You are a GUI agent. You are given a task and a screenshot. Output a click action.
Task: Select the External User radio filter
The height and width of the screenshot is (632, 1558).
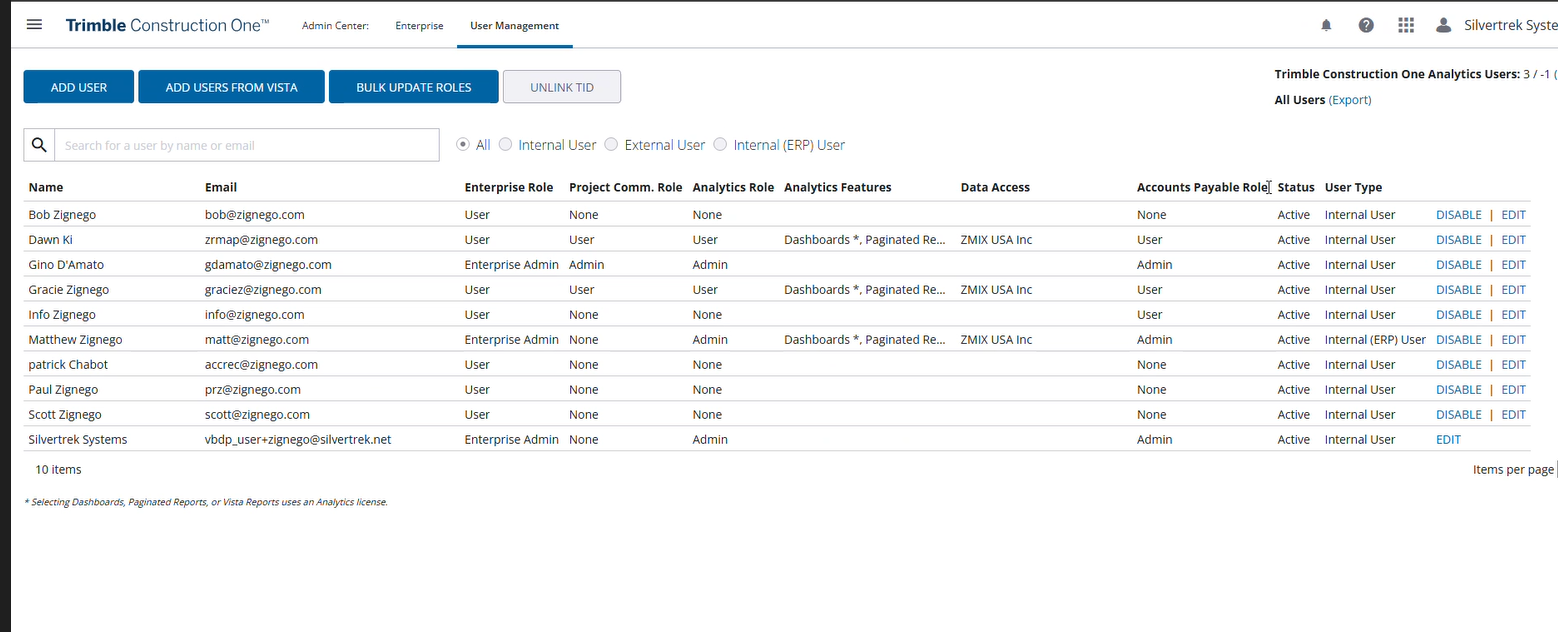[x=611, y=145]
